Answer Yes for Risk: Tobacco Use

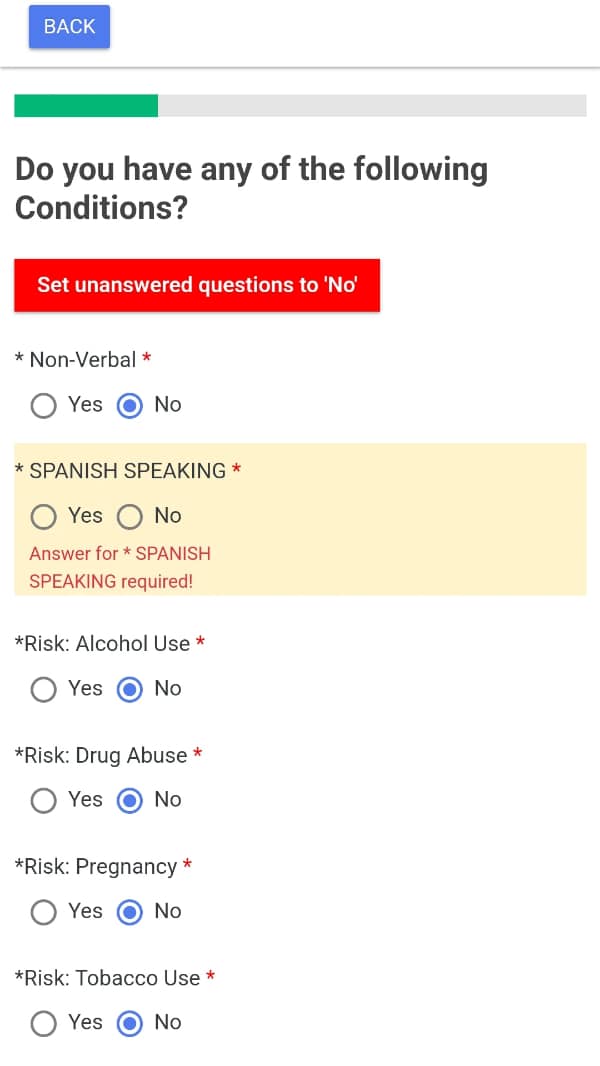point(43,1023)
